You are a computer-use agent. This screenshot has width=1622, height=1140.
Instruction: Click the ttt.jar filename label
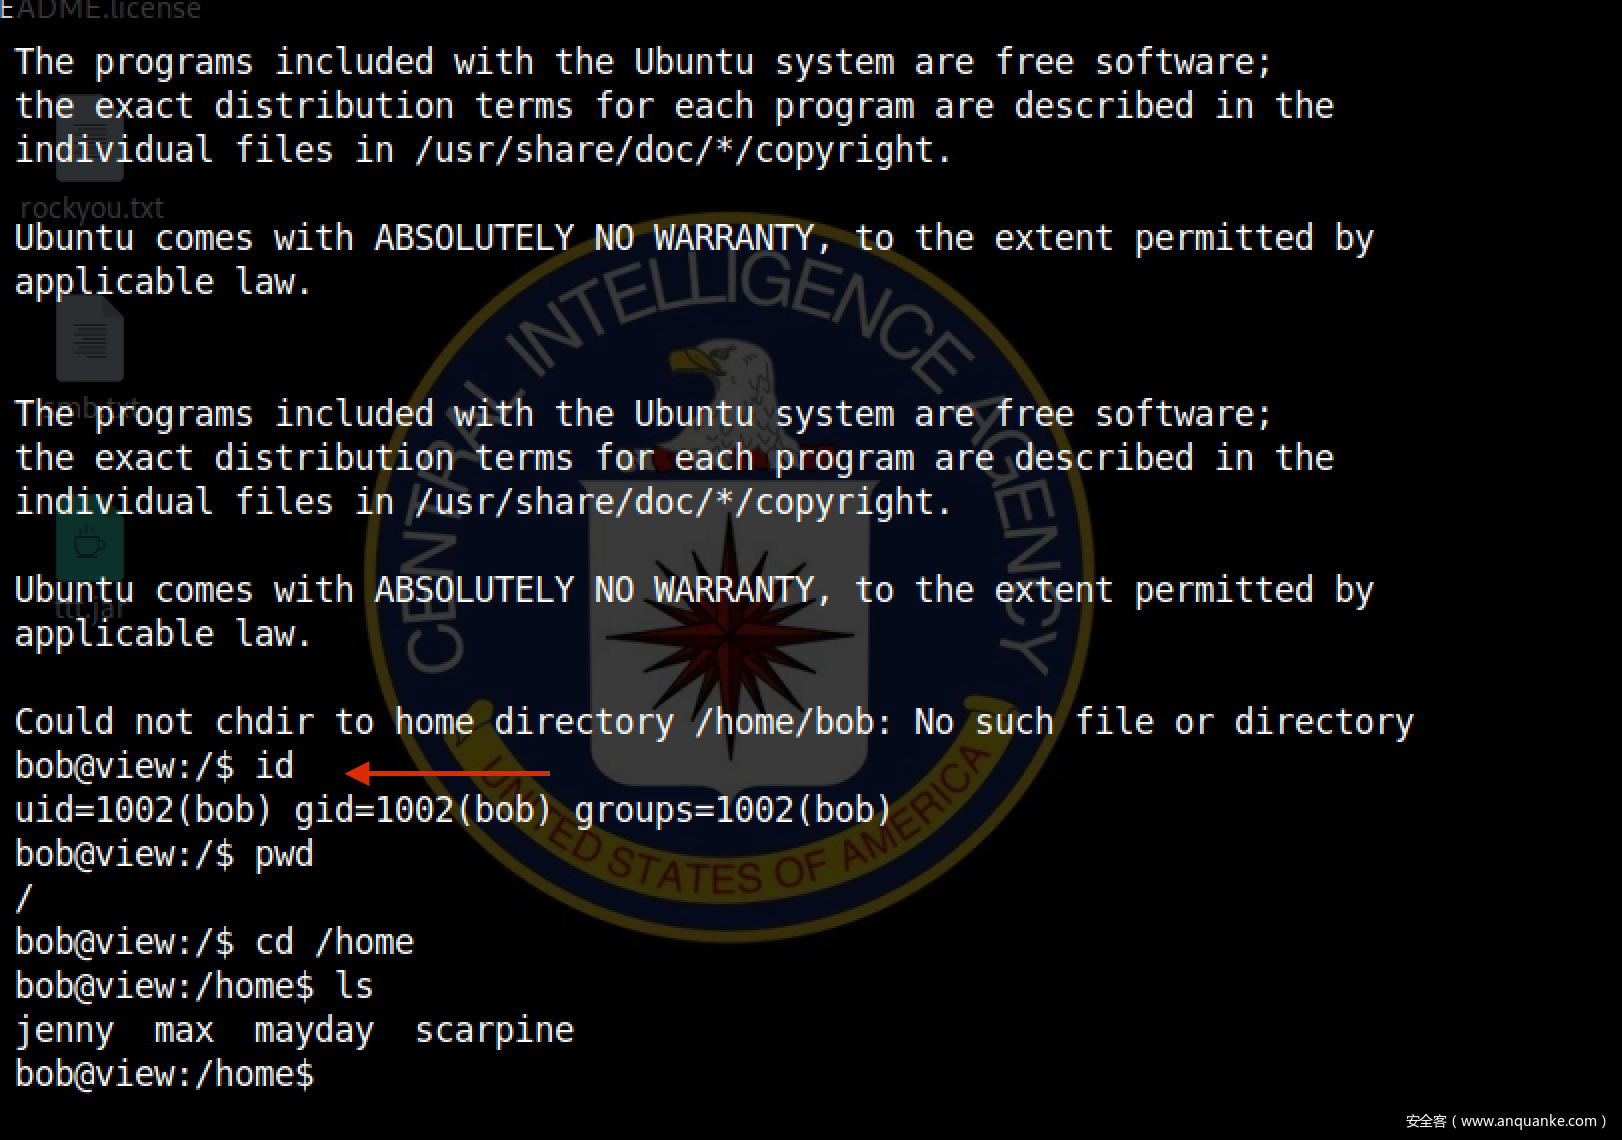click(x=90, y=608)
